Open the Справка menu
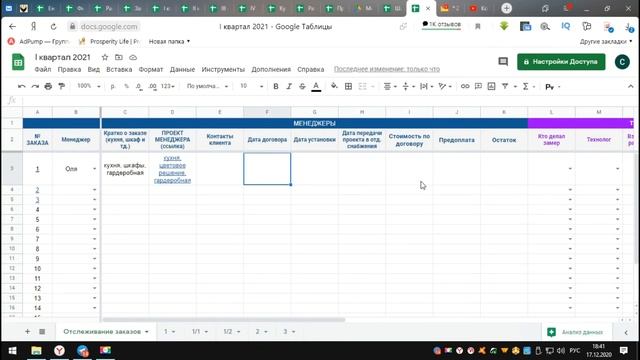640x360 pixels. (x=311, y=69)
